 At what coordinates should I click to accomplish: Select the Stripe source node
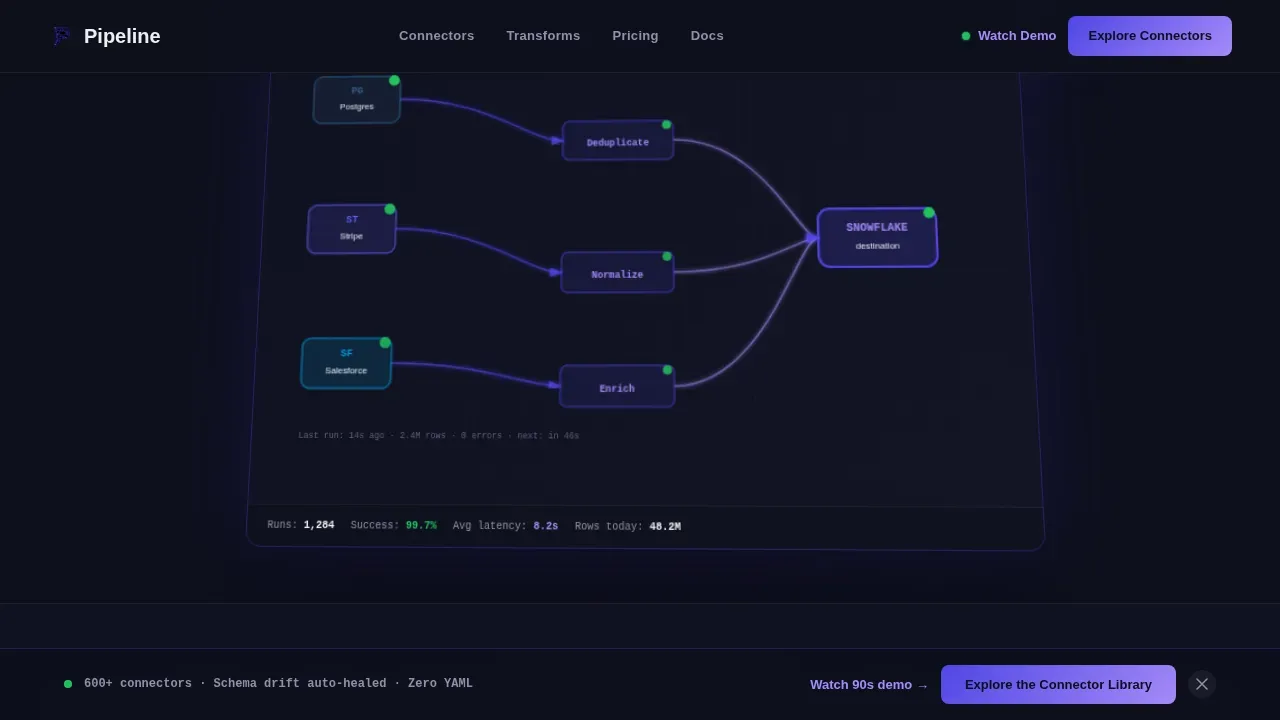(352, 229)
